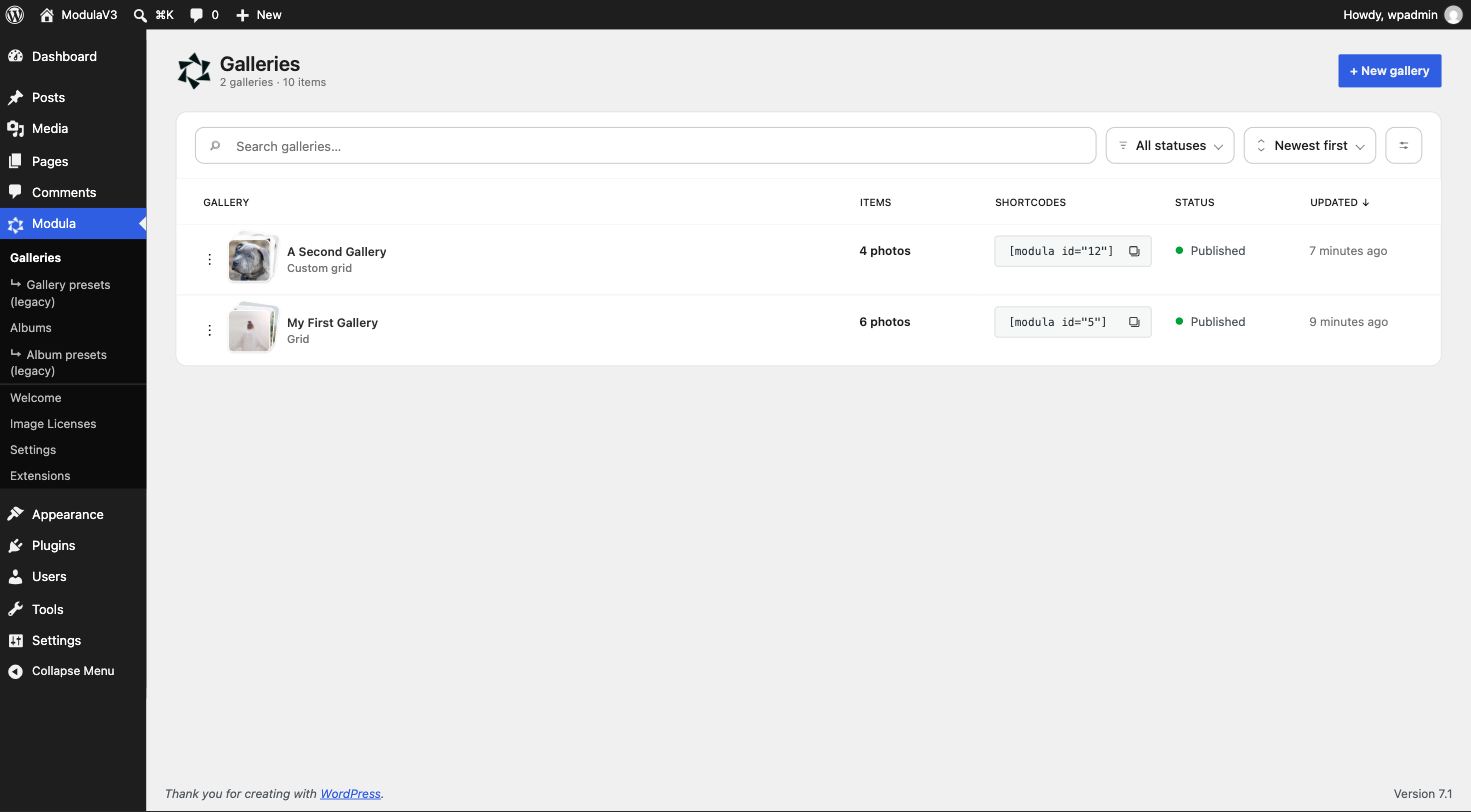Open Welcome submenu item
The image size is (1471, 812).
[x=36, y=398]
